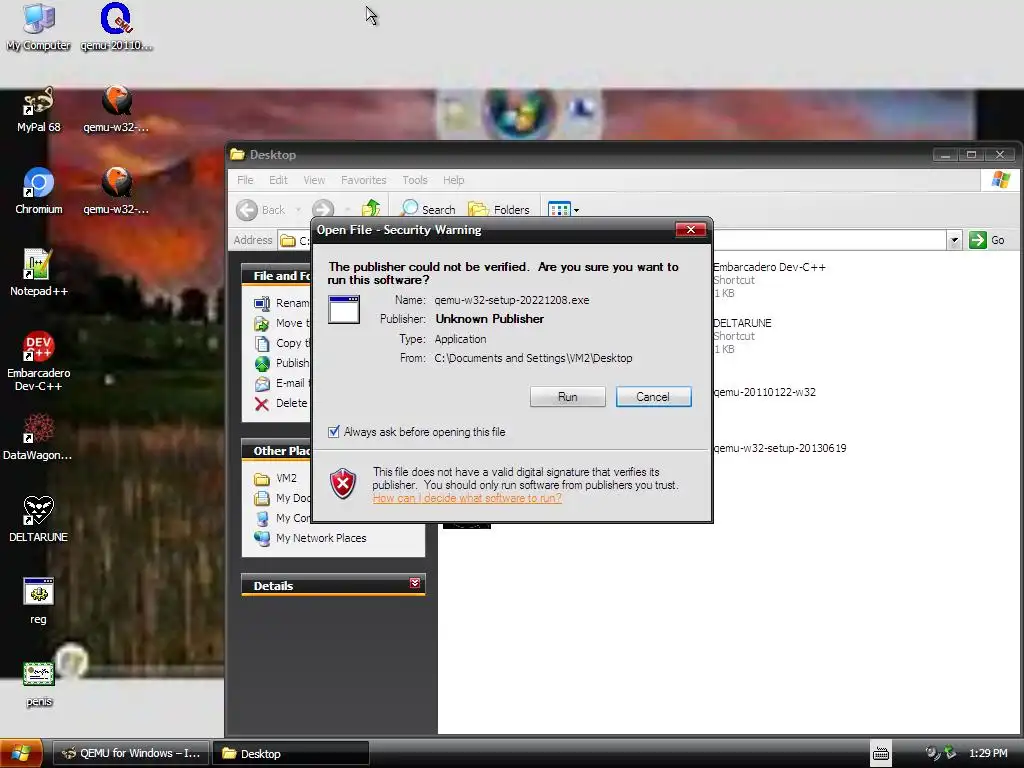Click Search in the Explorer toolbar
The width and height of the screenshot is (1024, 768).
[428, 210]
